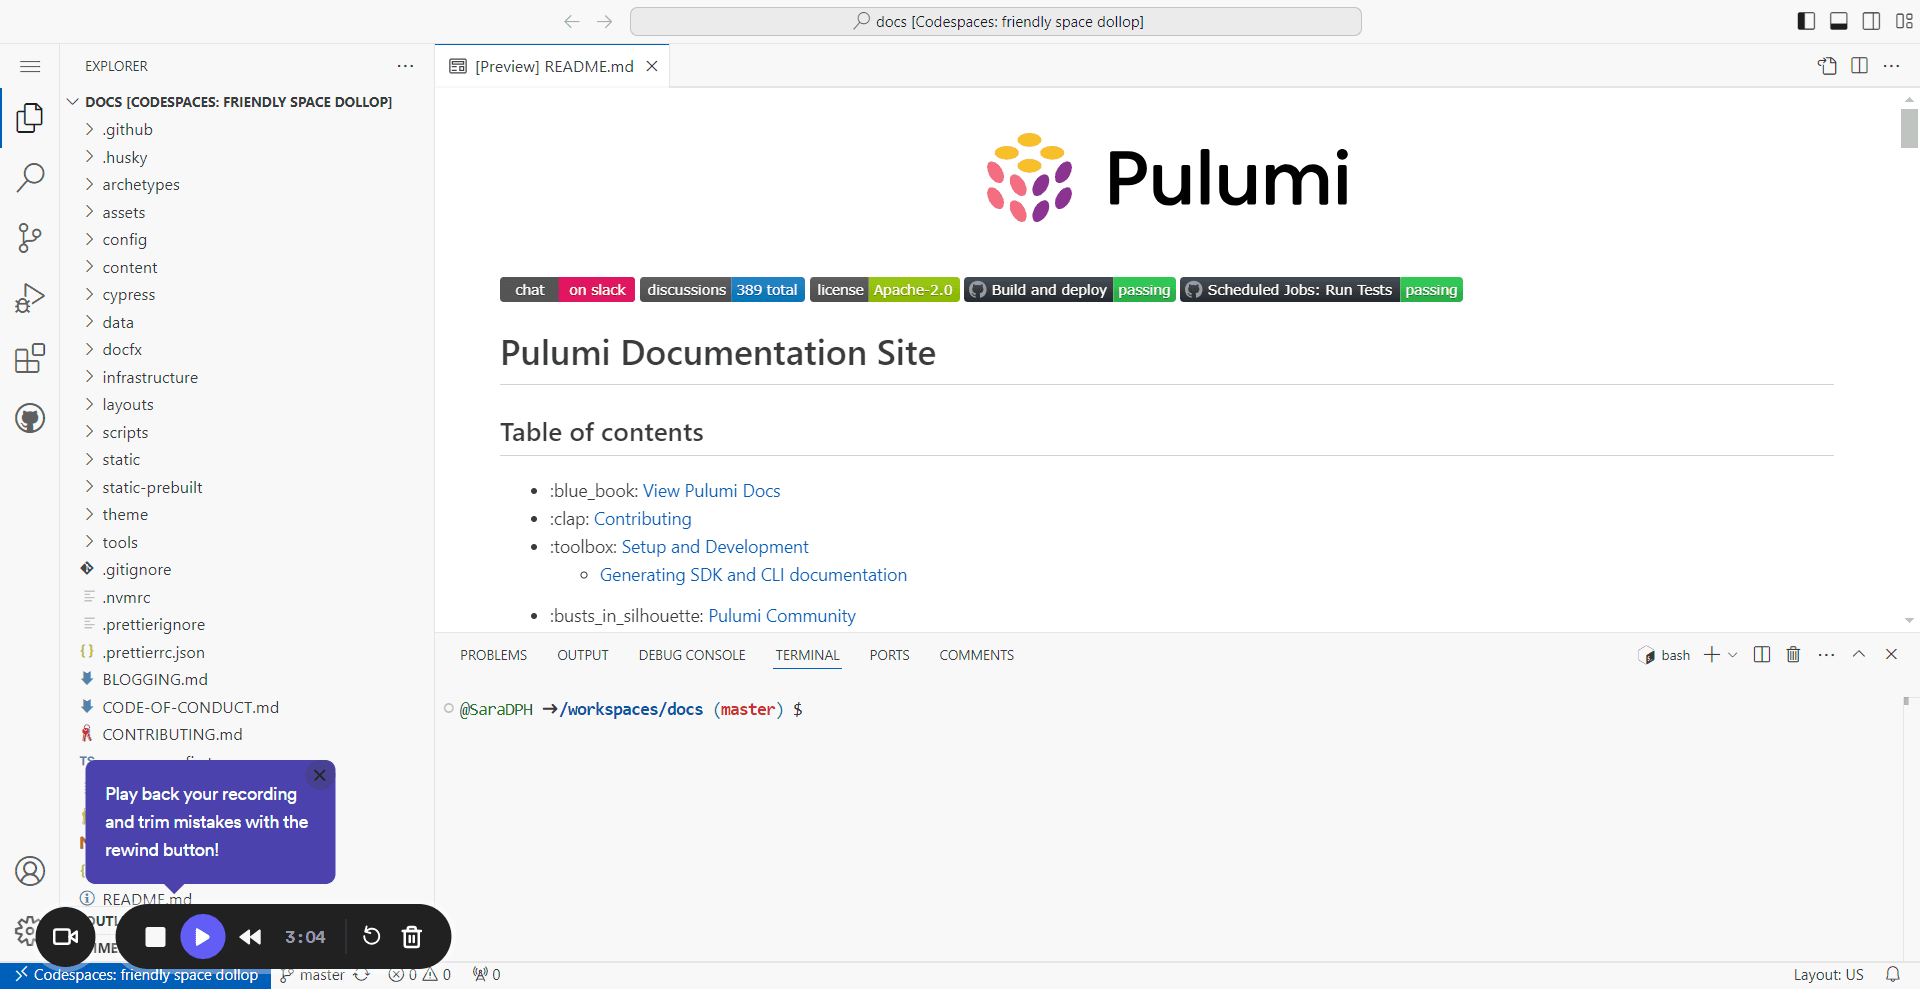Viewport: 1920px width, 989px height.
Task: Follow the Contributing link
Action: (x=642, y=519)
